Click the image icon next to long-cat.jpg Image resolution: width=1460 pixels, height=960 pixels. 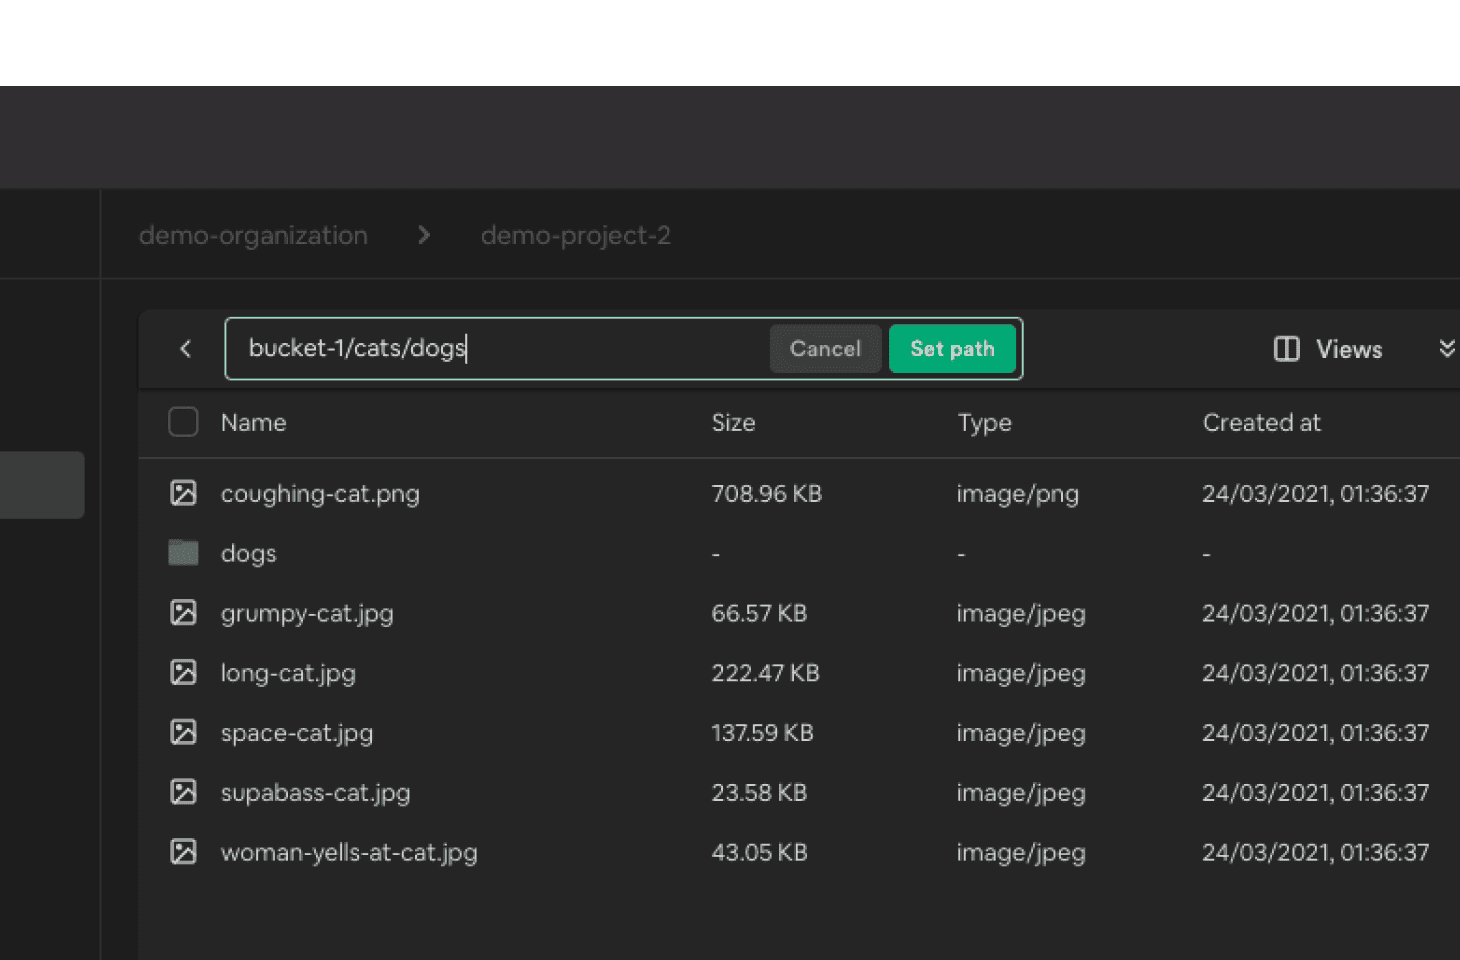(x=183, y=672)
